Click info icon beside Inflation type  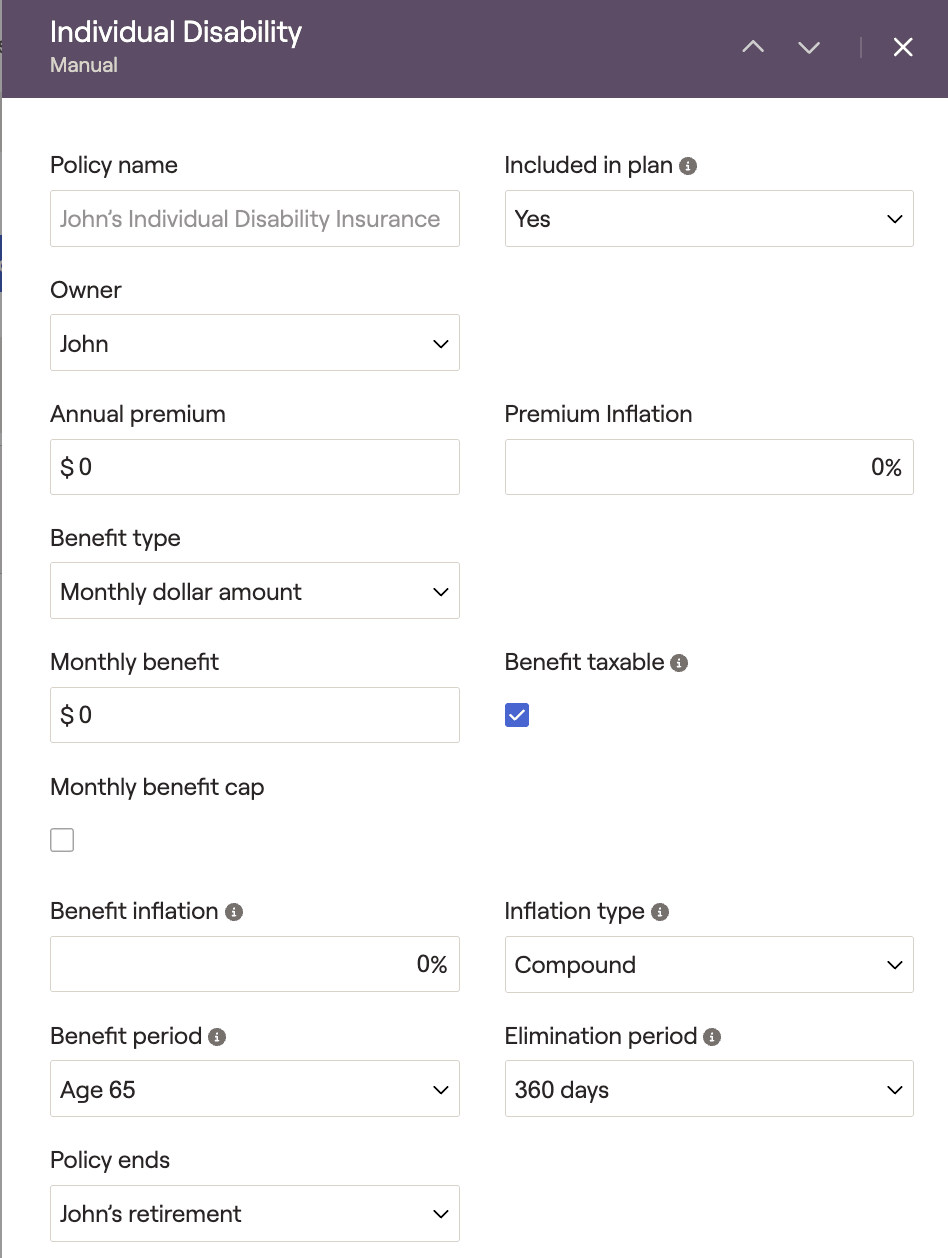pyautogui.click(x=660, y=912)
